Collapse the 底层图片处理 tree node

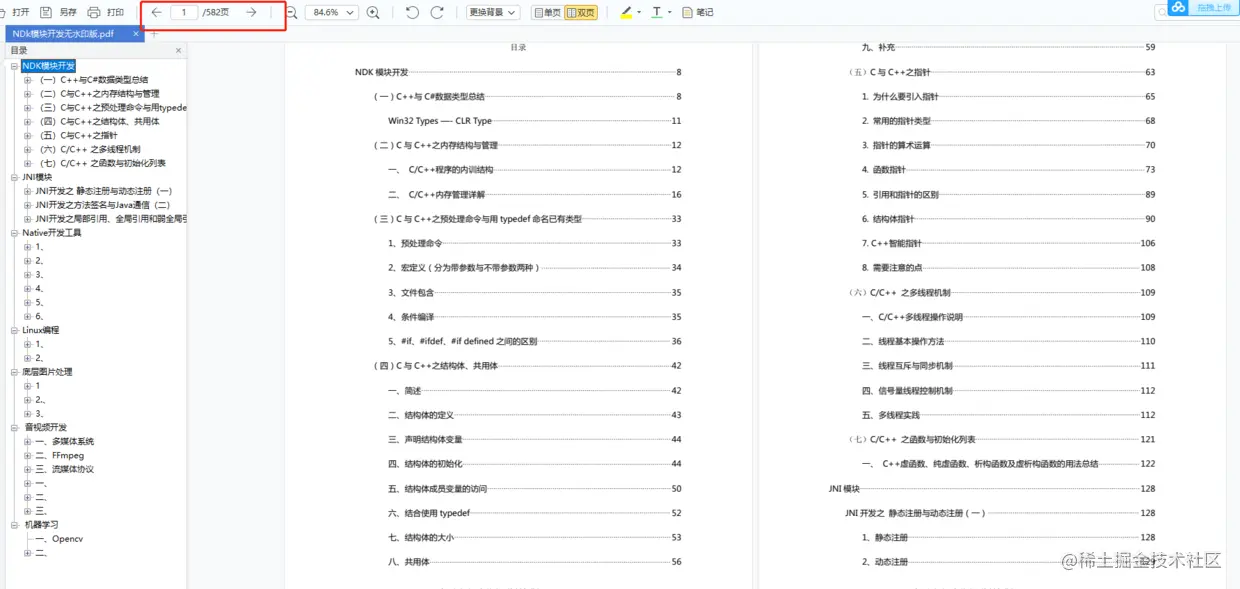(x=14, y=372)
